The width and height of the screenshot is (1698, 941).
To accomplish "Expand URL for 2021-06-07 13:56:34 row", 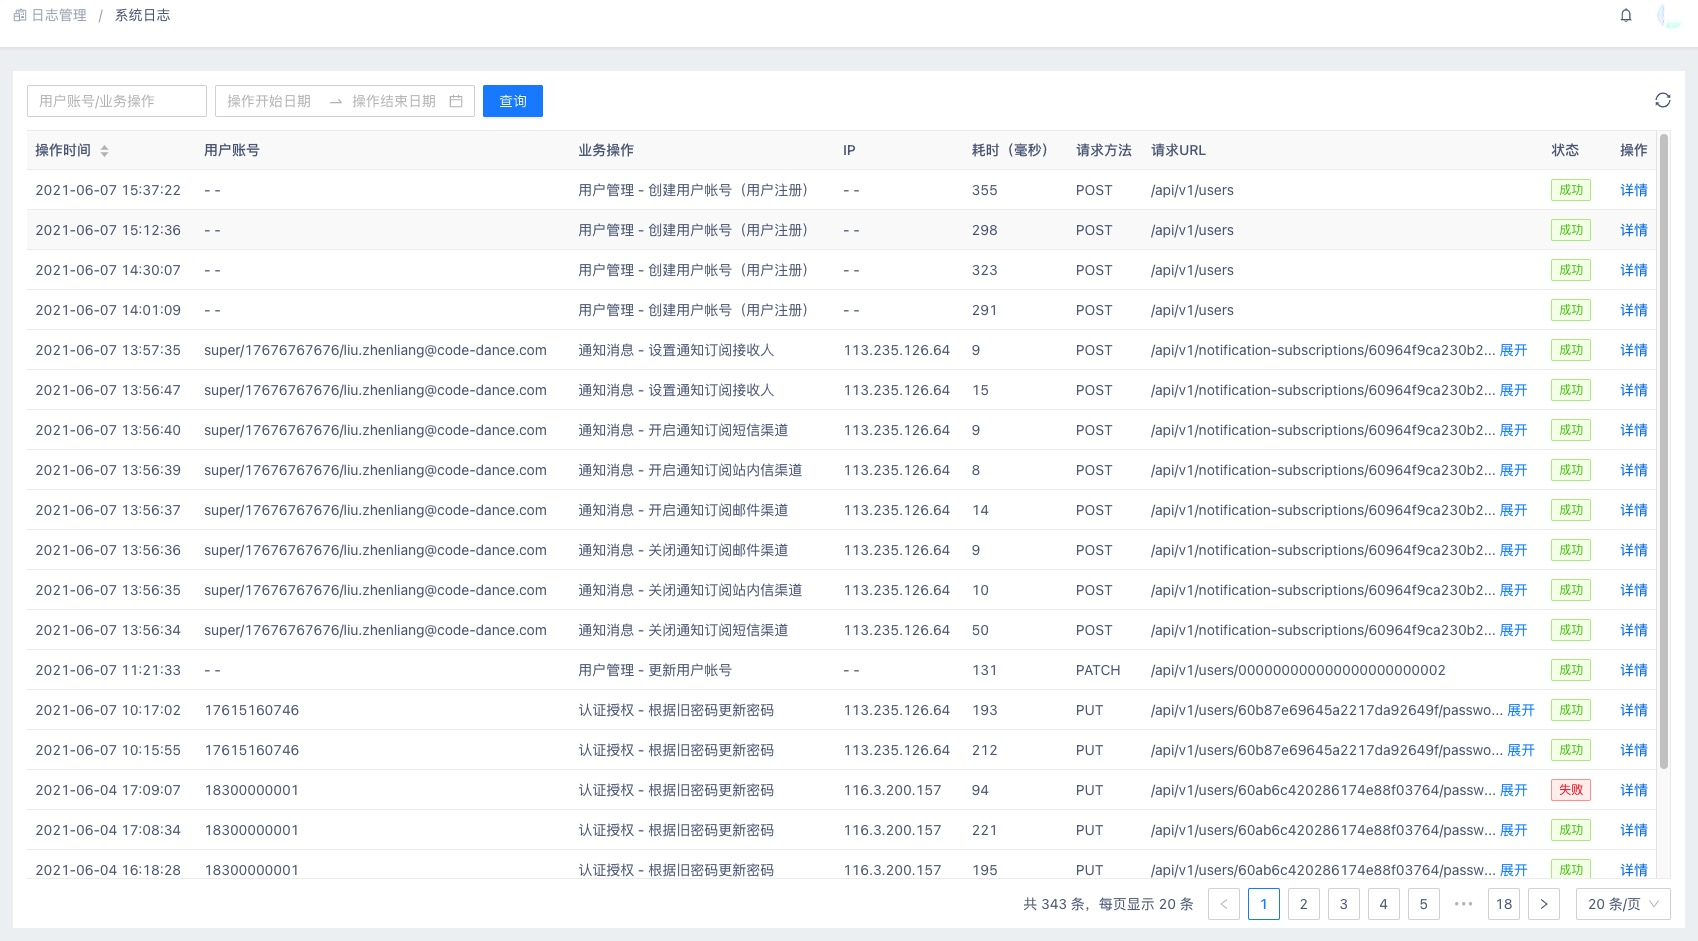I will click(1513, 630).
